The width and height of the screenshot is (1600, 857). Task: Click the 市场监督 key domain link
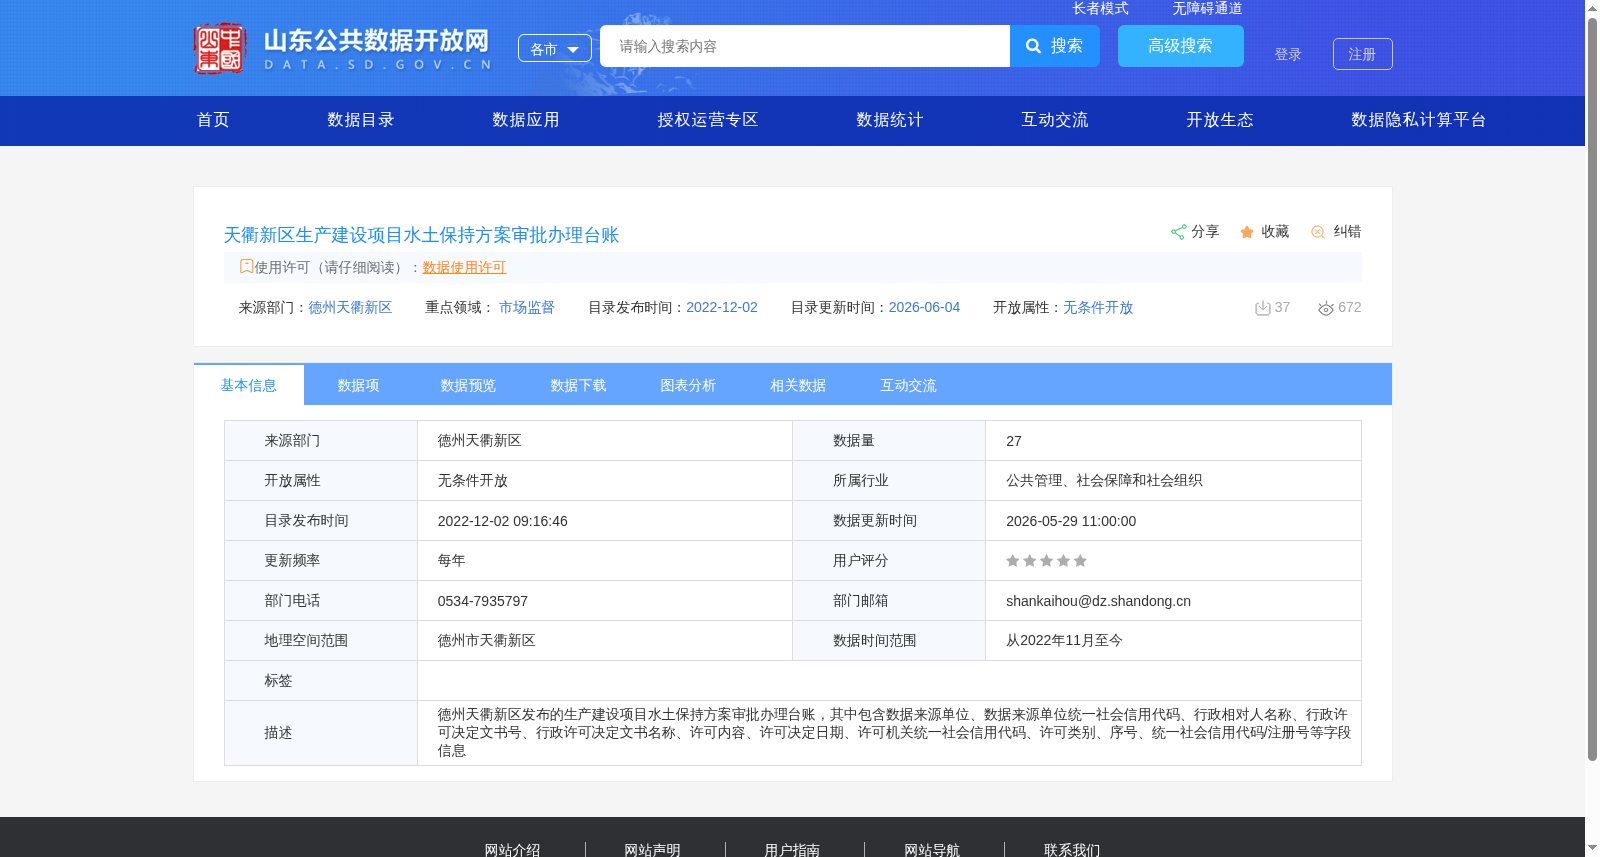pos(527,307)
